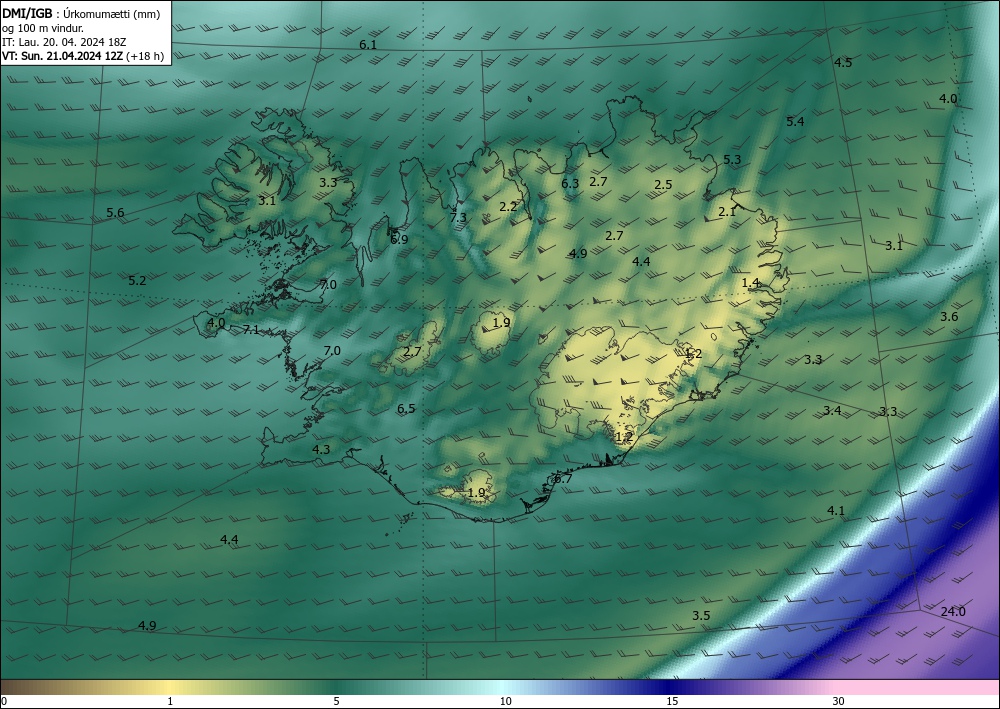
Task: Click the 'og 100 m vindur.' subtitle text
Action: click(43, 28)
